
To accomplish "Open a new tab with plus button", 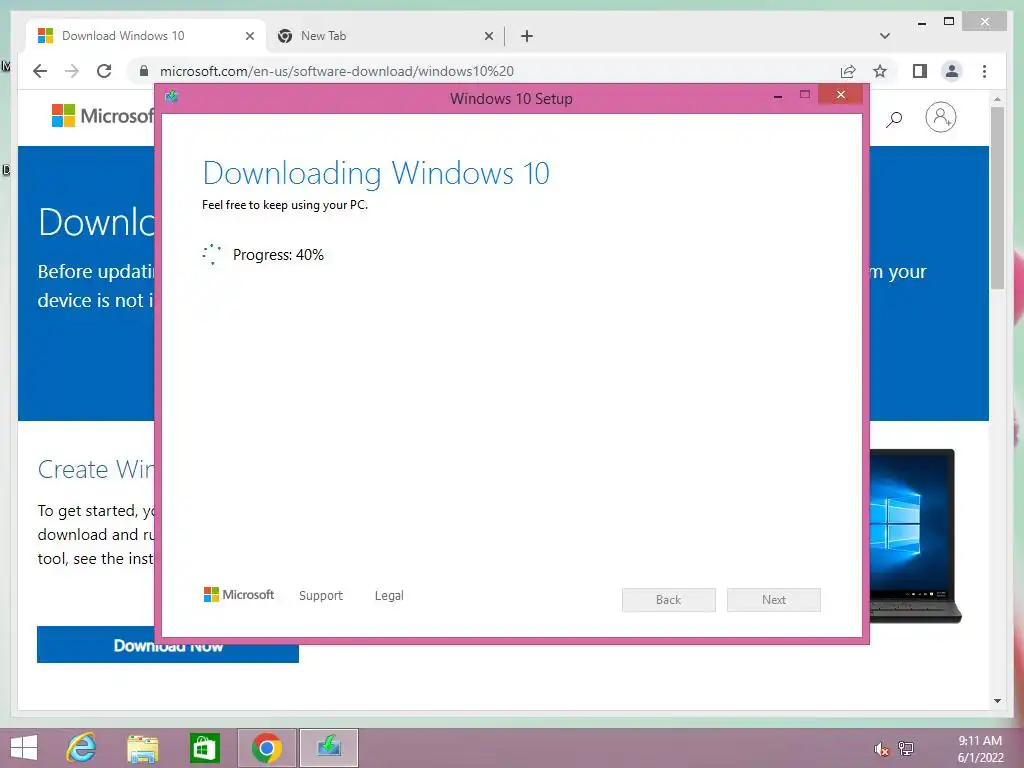I will [x=527, y=36].
